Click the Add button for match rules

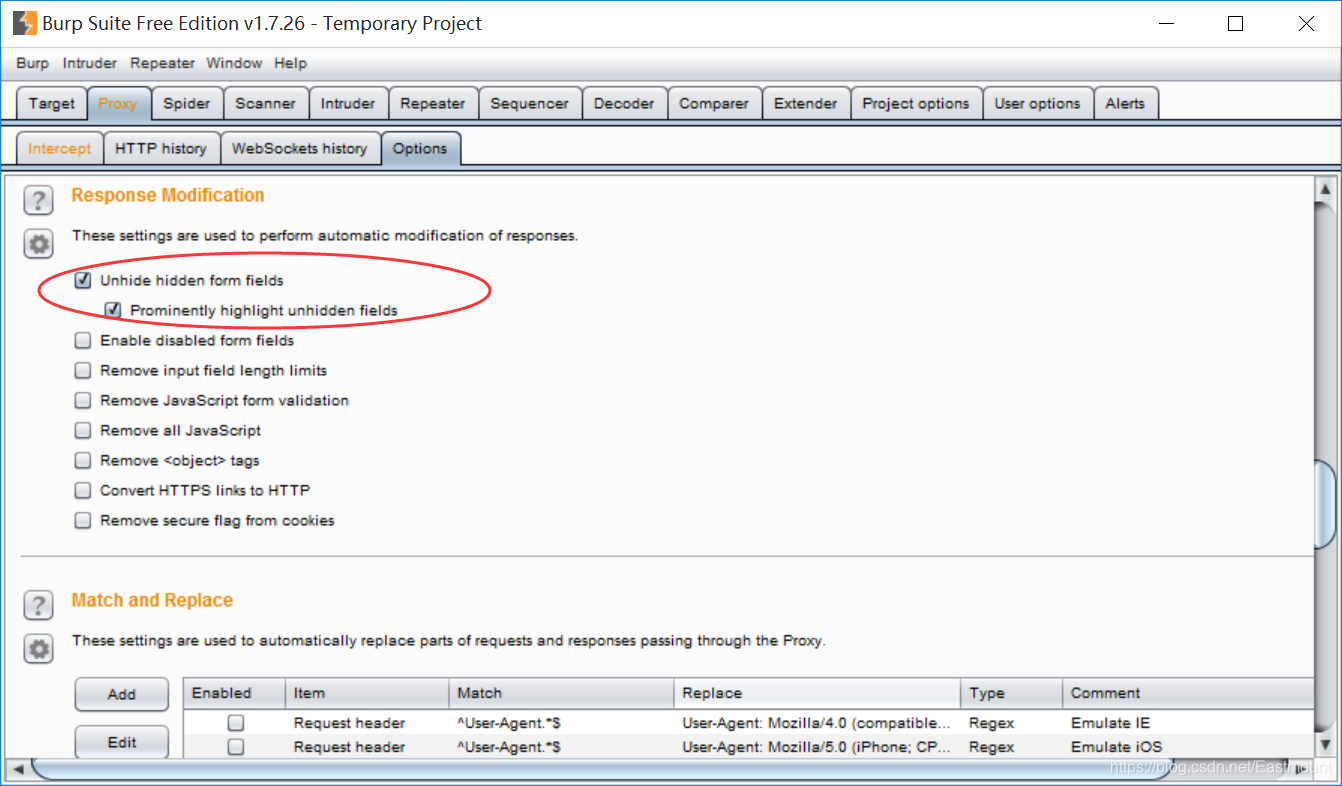(x=122, y=694)
